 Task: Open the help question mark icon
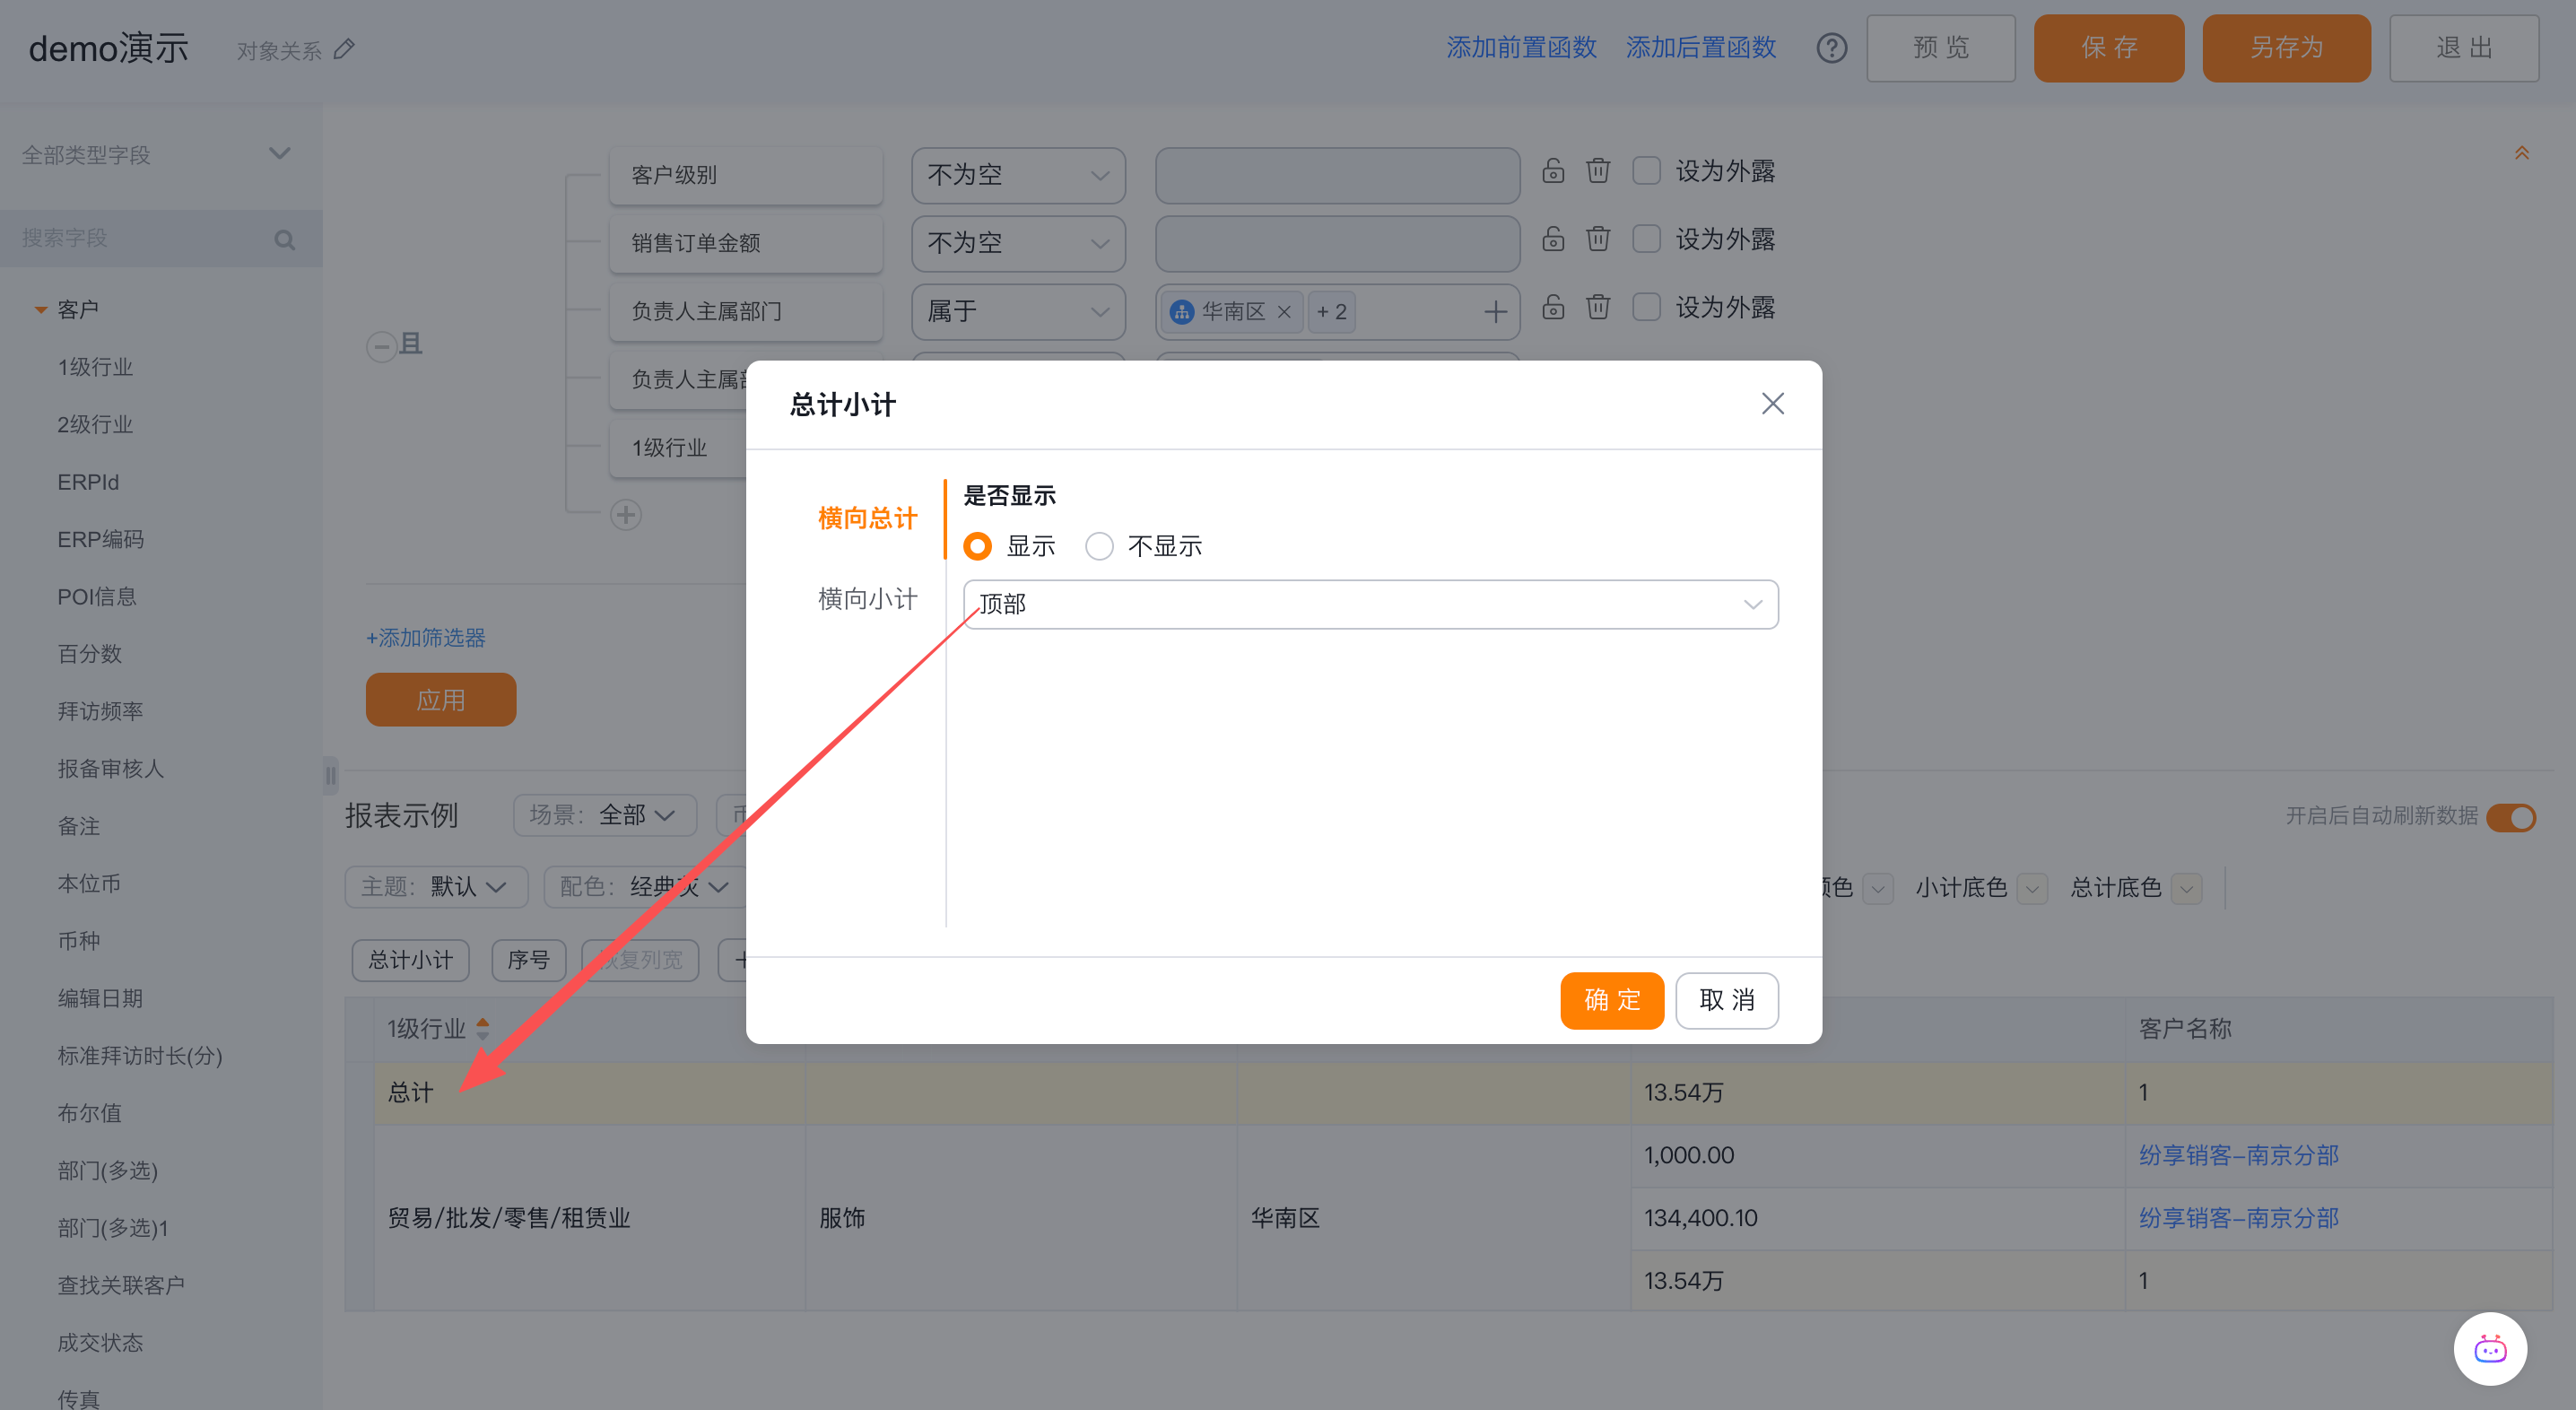(1831, 48)
